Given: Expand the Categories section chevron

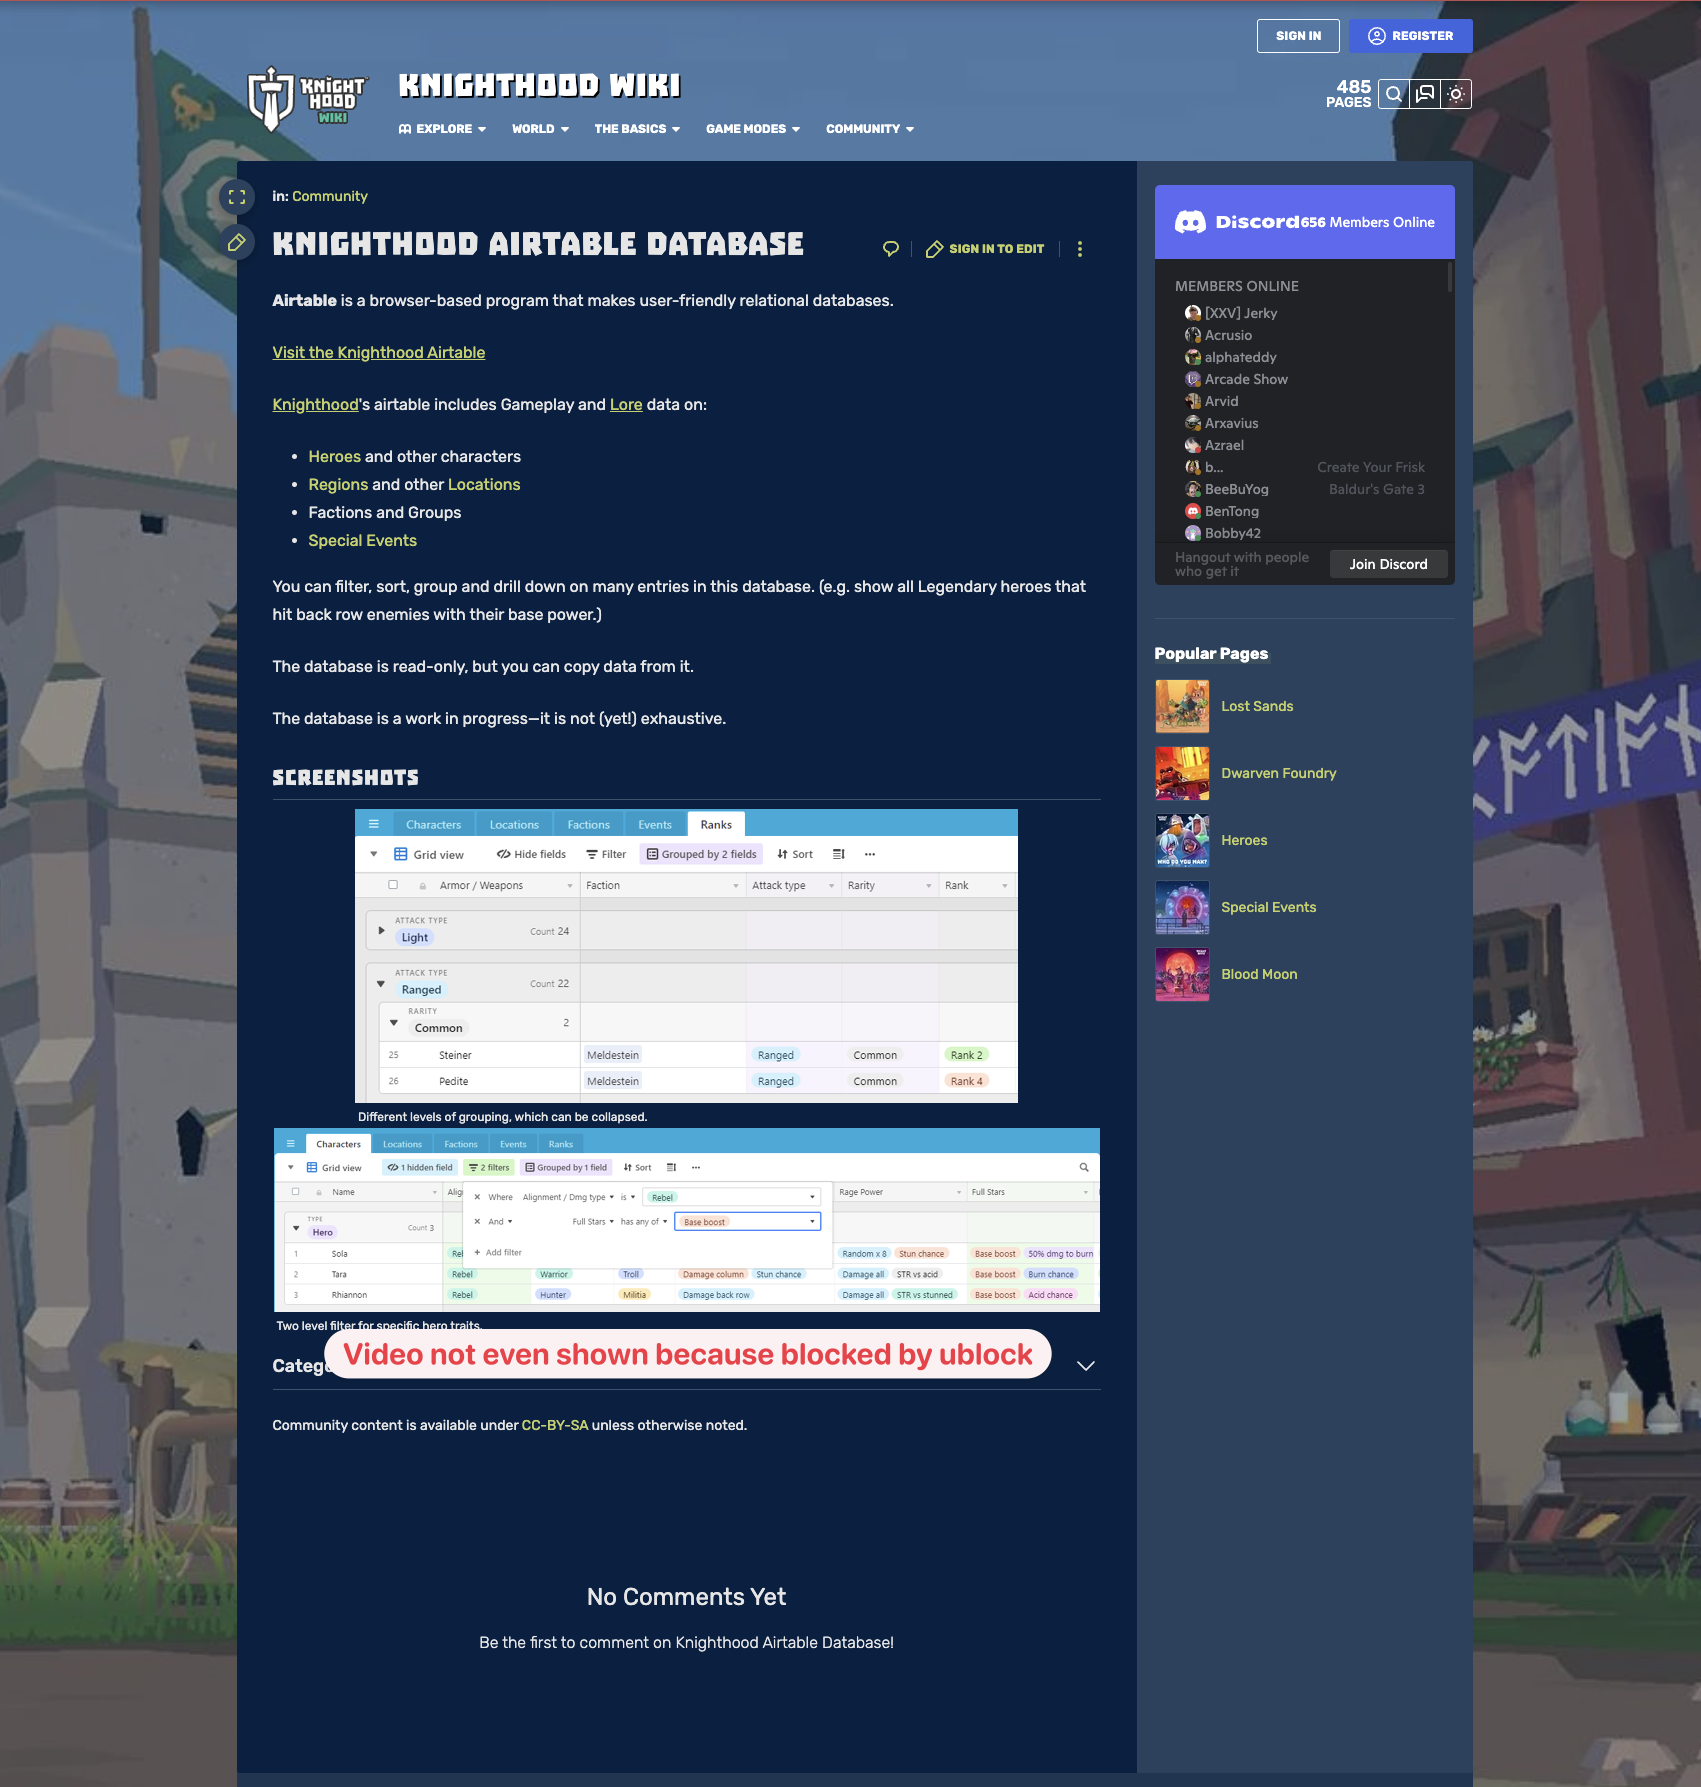Looking at the screenshot, I should point(1085,1366).
